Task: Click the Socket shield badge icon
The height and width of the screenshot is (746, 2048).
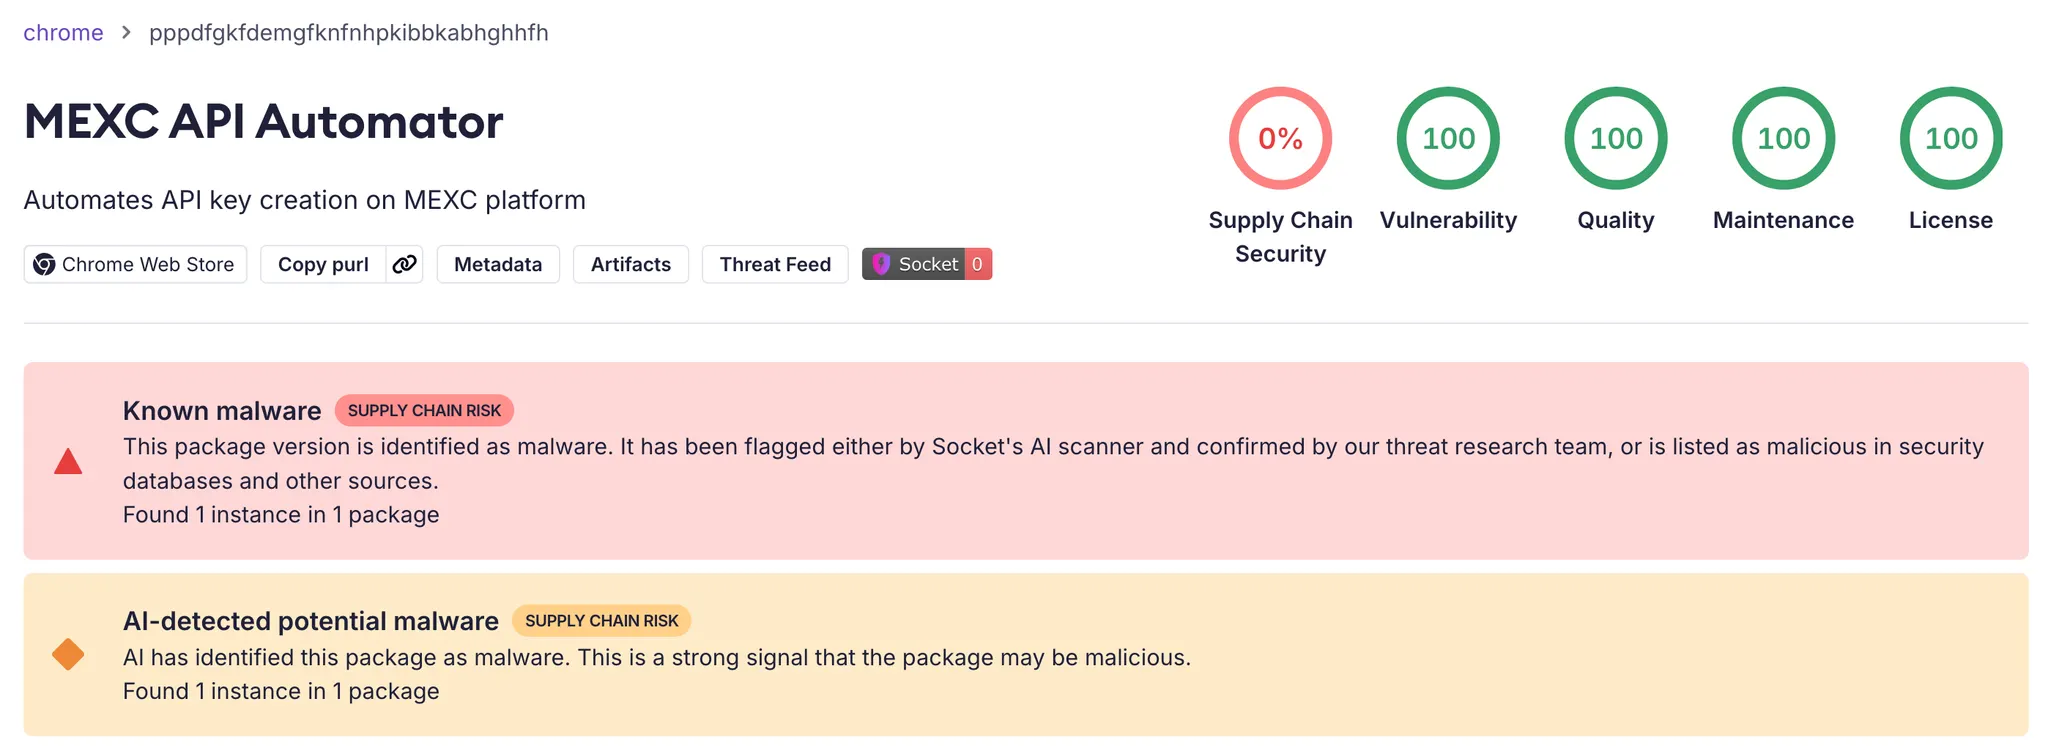Action: (x=881, y=264)
